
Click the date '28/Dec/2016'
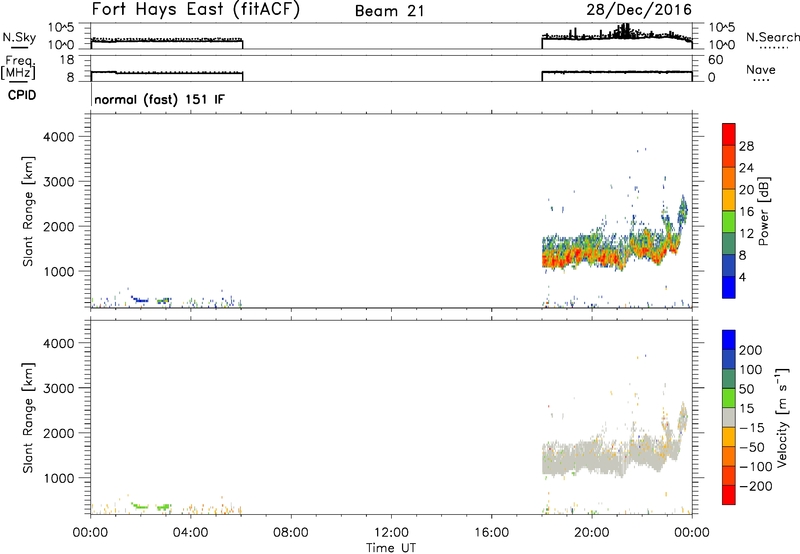(x=639, y=10)
